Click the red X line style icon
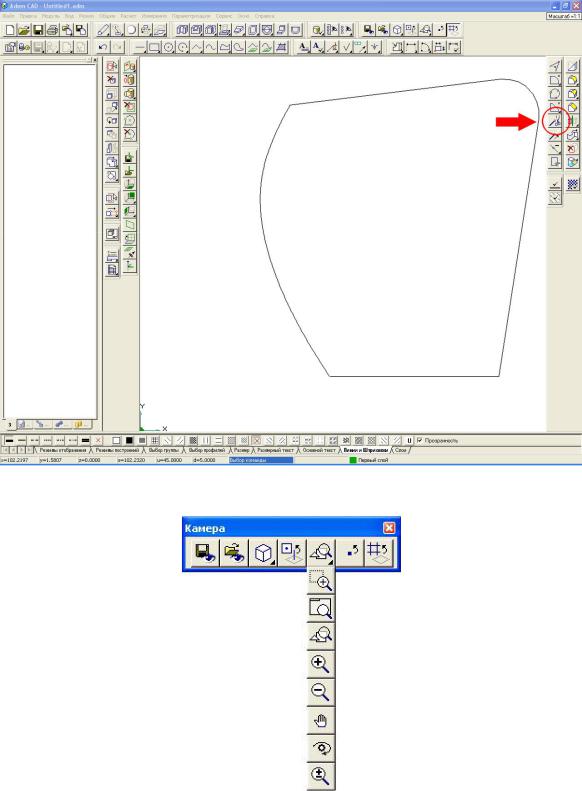 (98, 440)
